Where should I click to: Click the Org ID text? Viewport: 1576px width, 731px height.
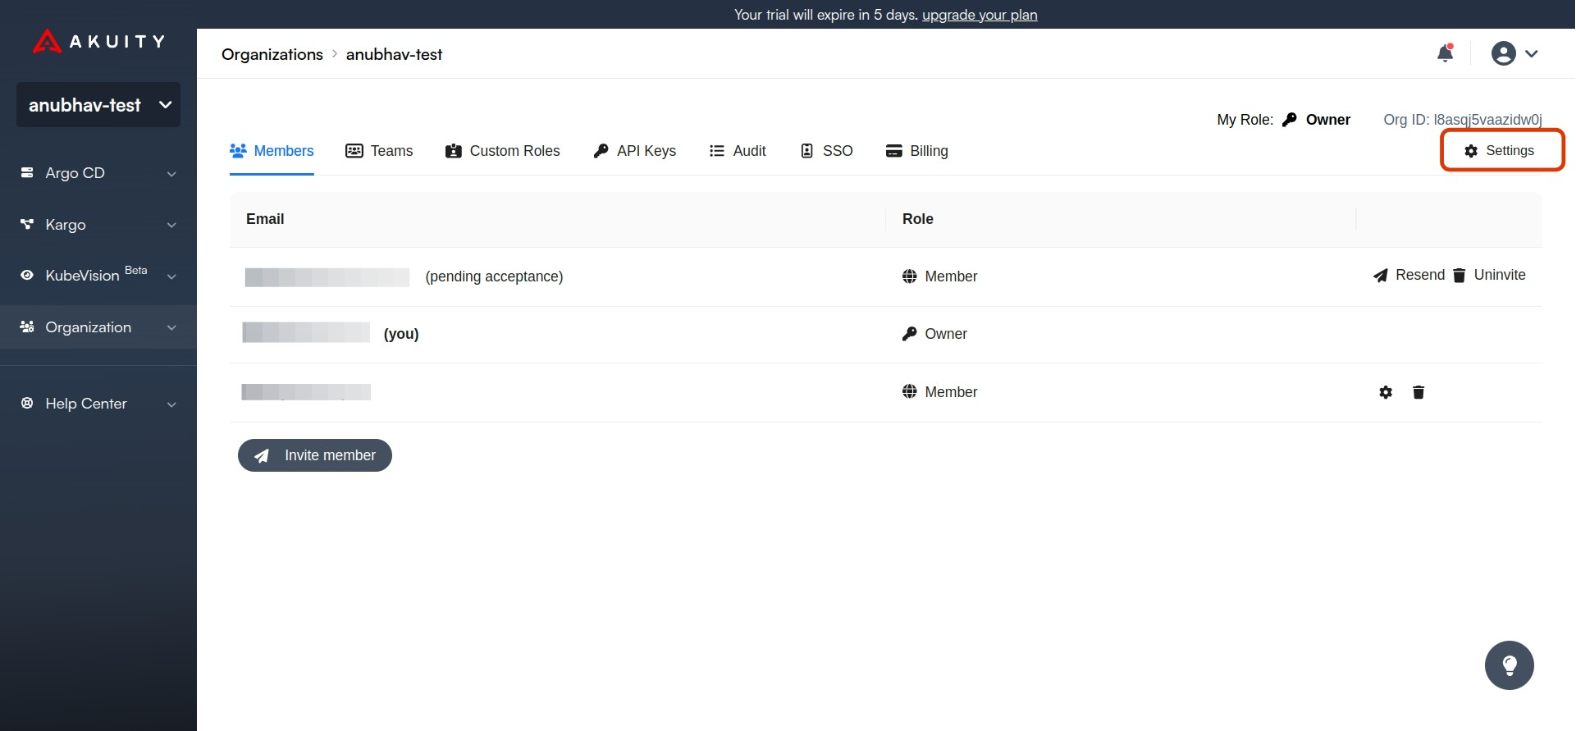pos(1463,119)
